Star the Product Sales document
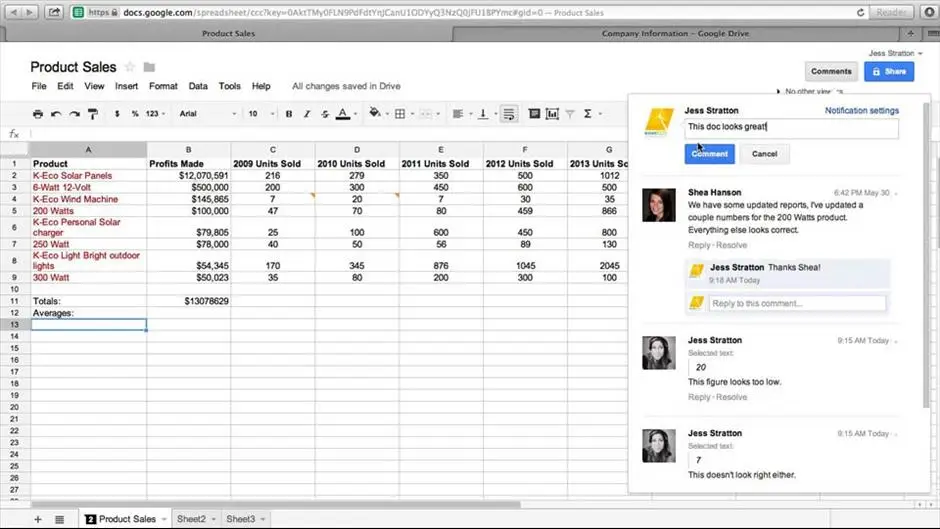This screenshot has height=529, width=940. point(129,67)
